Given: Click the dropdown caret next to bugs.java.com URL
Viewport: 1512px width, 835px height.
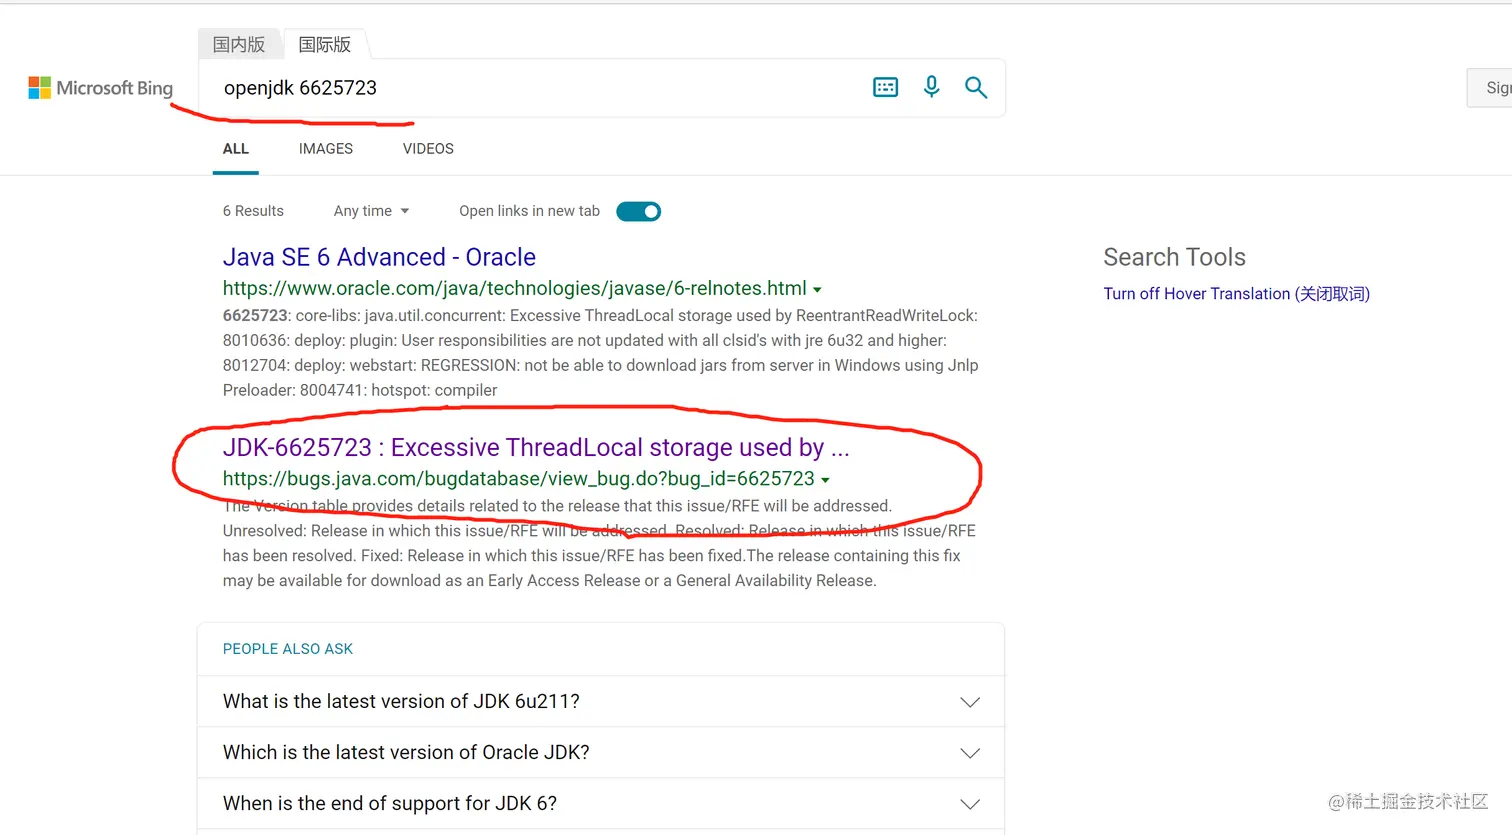Looking at the screenshot, I should point(826,479).
